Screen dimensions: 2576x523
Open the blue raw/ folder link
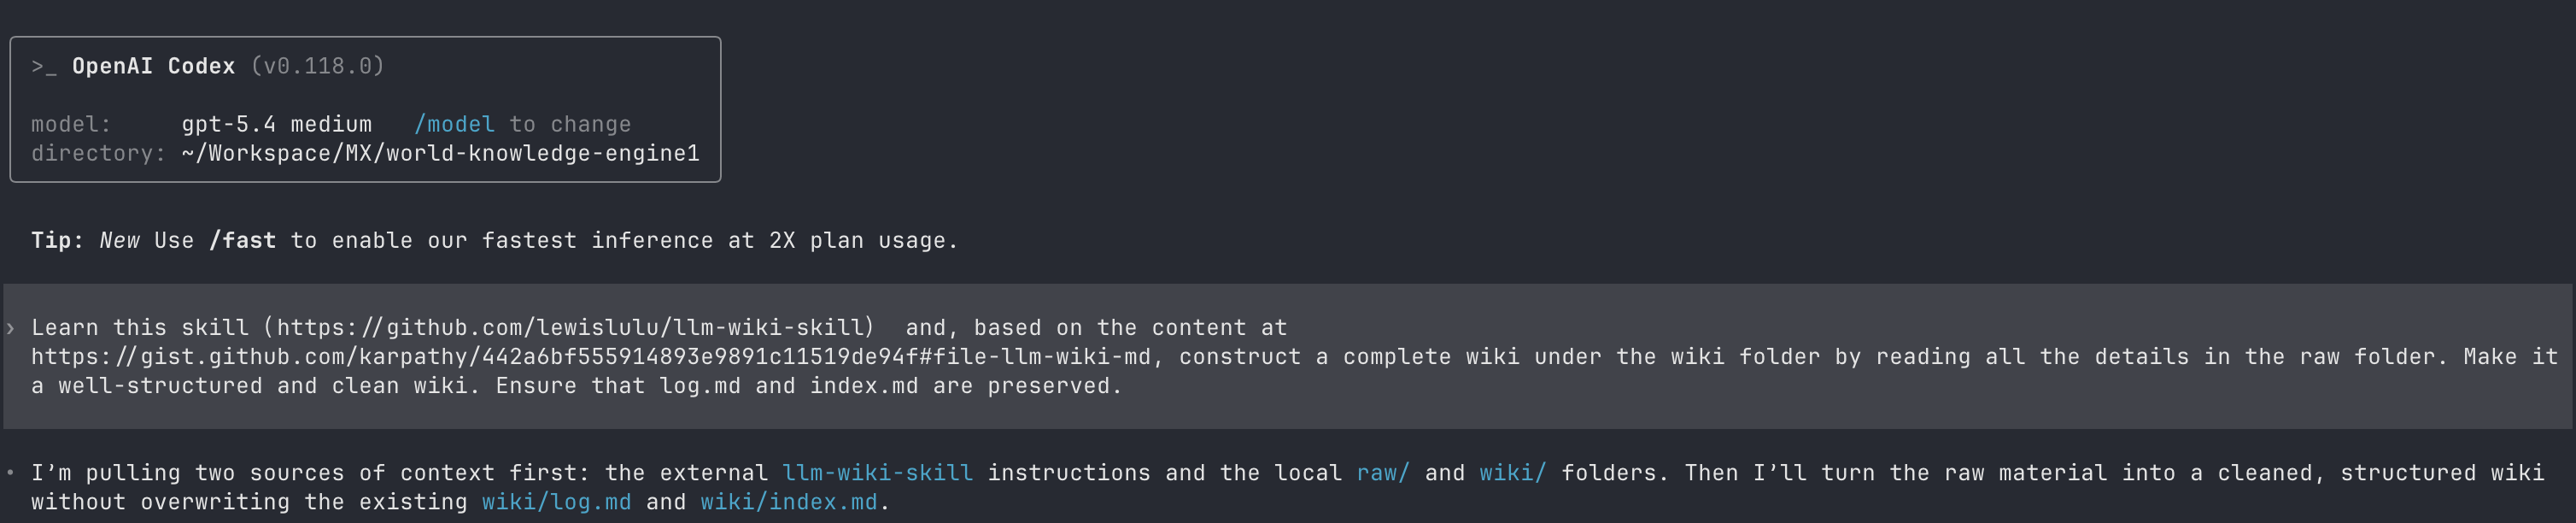1382,473
